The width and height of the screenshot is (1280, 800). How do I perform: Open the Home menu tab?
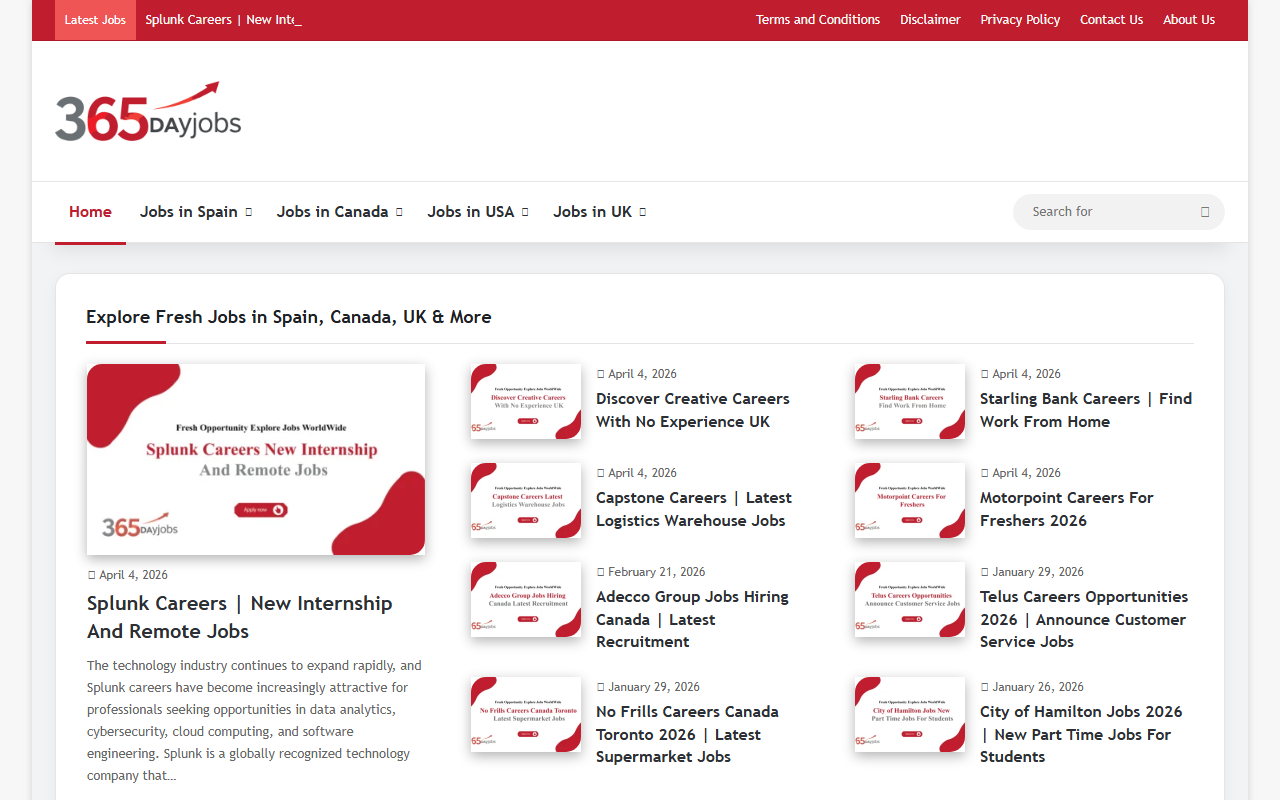point(90,212)
